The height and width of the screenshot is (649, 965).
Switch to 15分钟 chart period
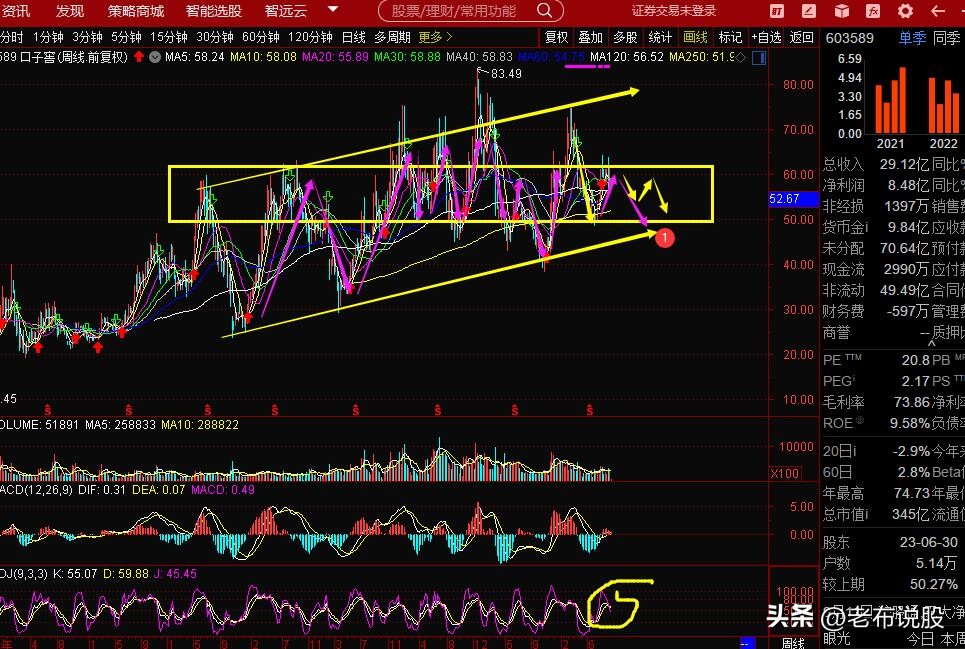point(169,38)
